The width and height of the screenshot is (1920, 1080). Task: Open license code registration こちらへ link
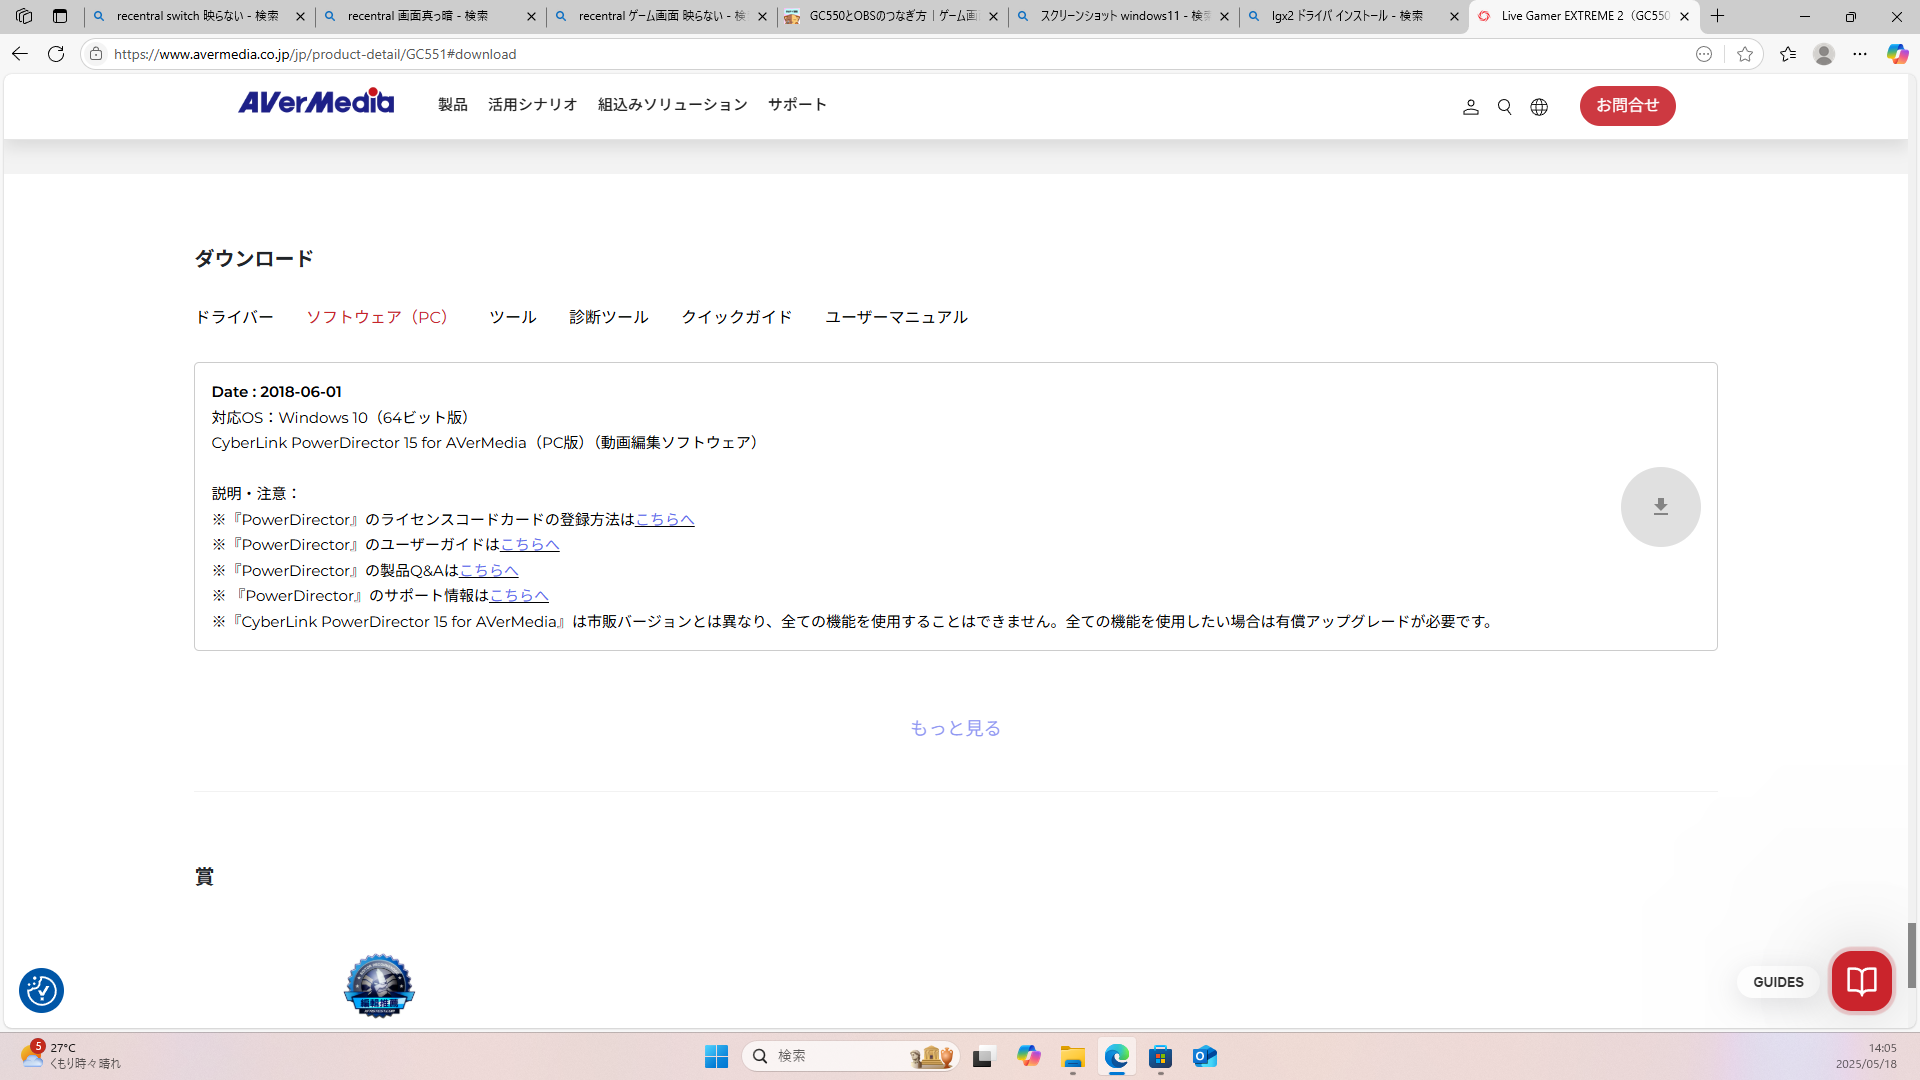click(x=665, y=519)
